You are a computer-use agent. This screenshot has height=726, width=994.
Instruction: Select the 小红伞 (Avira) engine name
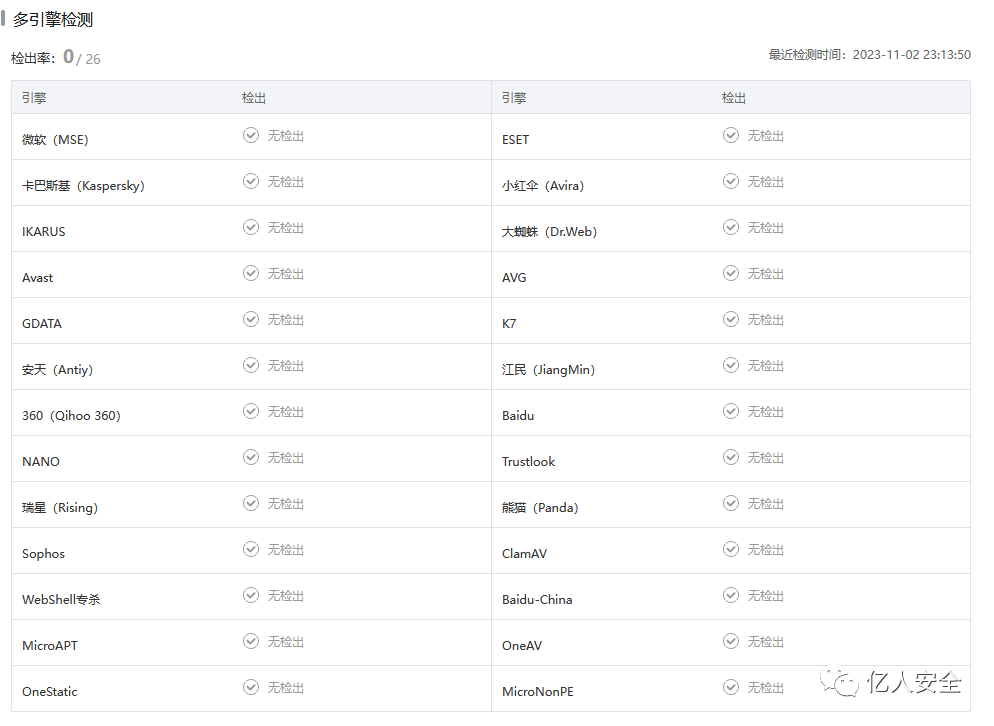pyautogui.click(x=543, y=186)
